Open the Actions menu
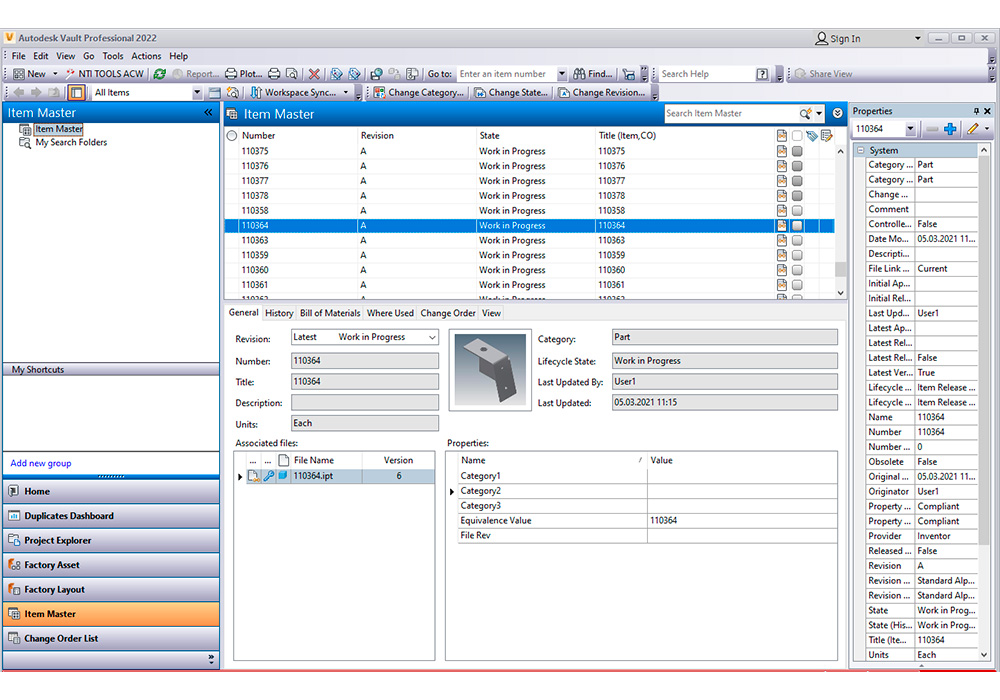The height and width of the screenshot is (700, 1000). [146, 56]
